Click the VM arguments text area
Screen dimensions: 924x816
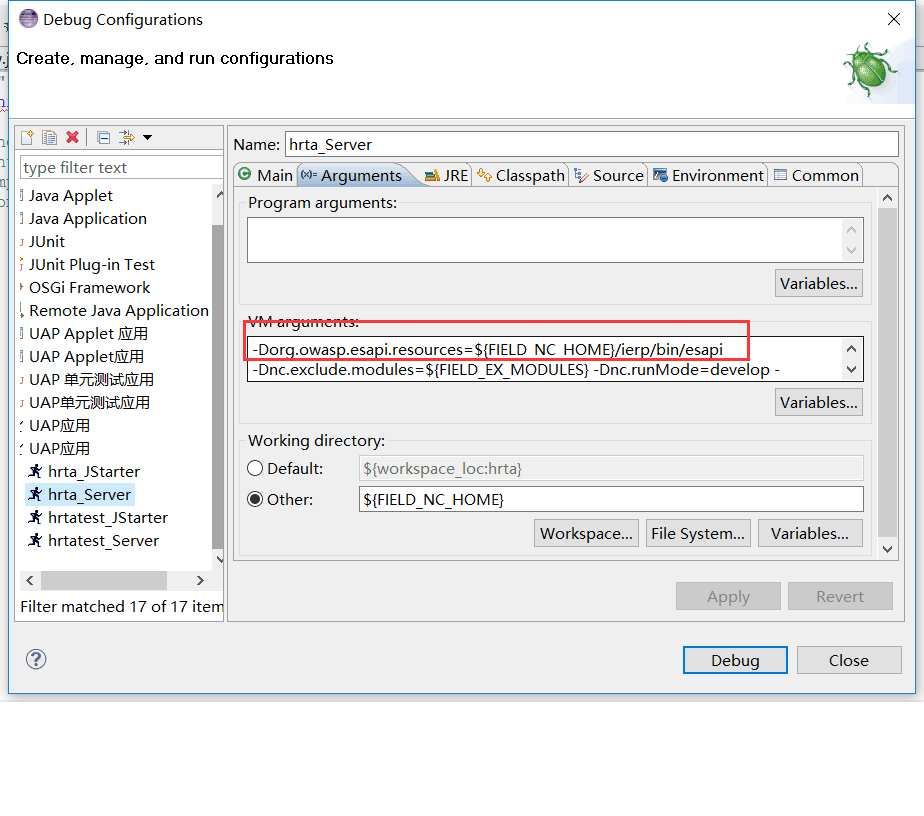pos(546,359)
